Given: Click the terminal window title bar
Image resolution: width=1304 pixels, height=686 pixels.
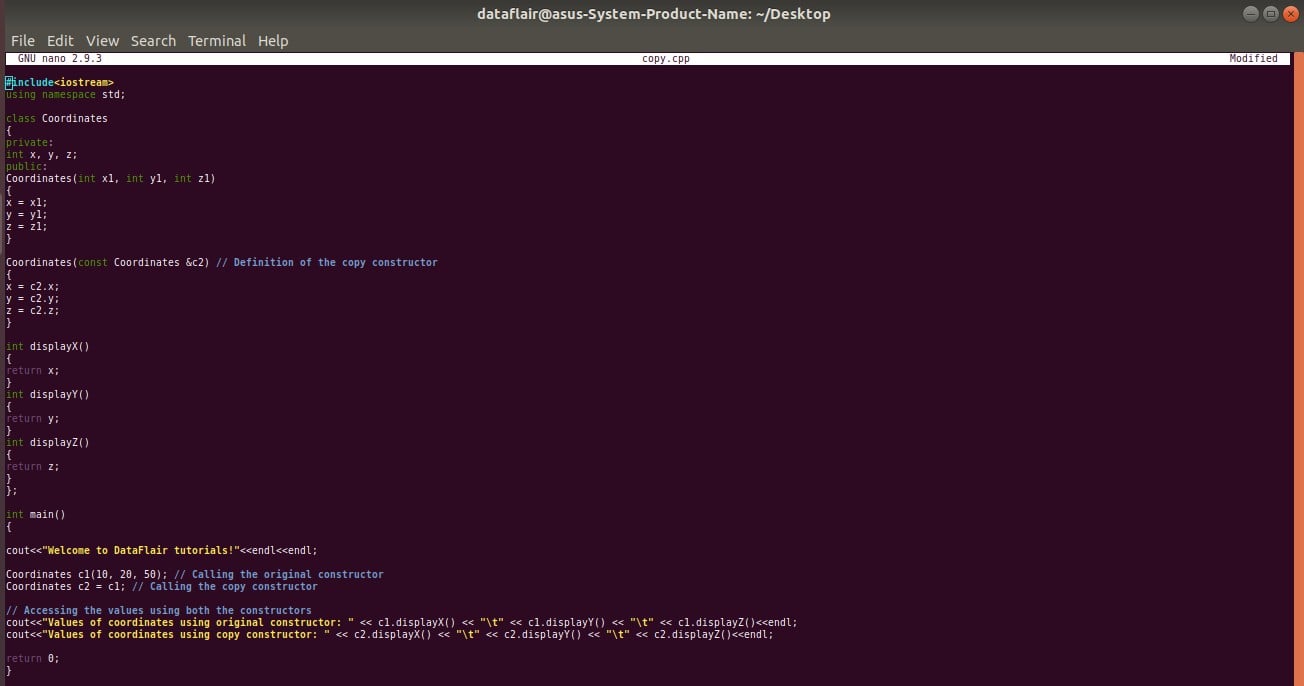Looking at the screenshot, I should point(652,13).
